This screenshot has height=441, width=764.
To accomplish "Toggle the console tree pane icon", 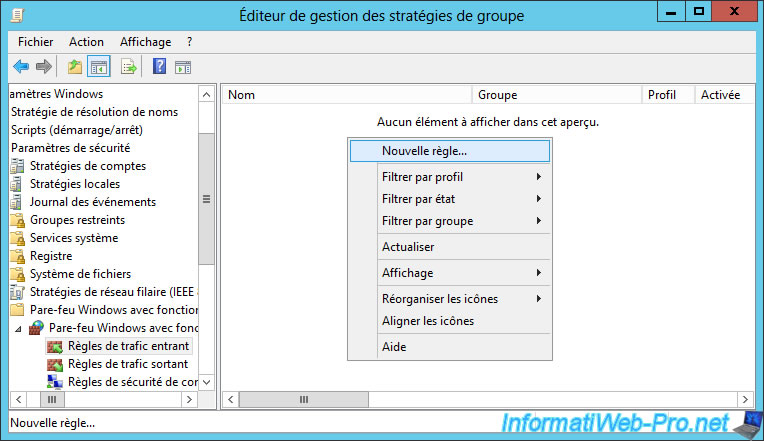I will tap(99, 67).
